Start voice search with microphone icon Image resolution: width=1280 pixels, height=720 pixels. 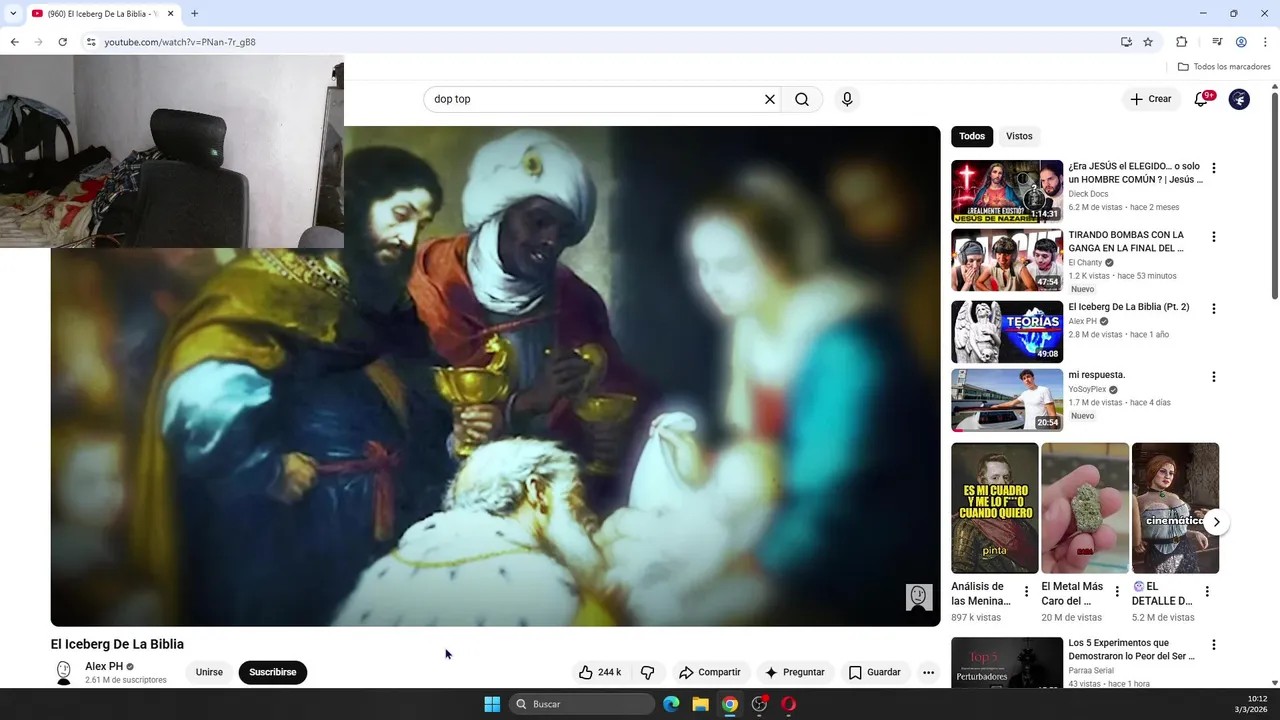coord(847,99)
